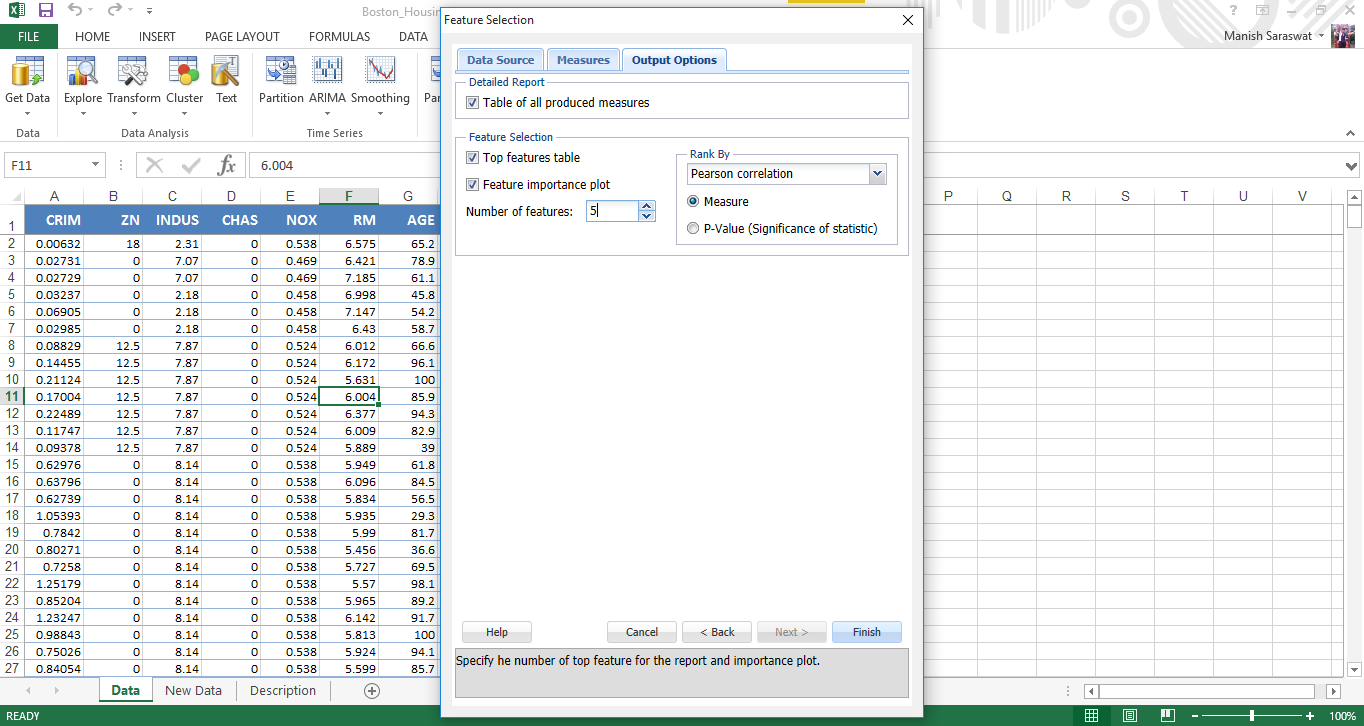Click the Finish button
1364x726 pixels.
pyautogui.click(x=866, y=632)
